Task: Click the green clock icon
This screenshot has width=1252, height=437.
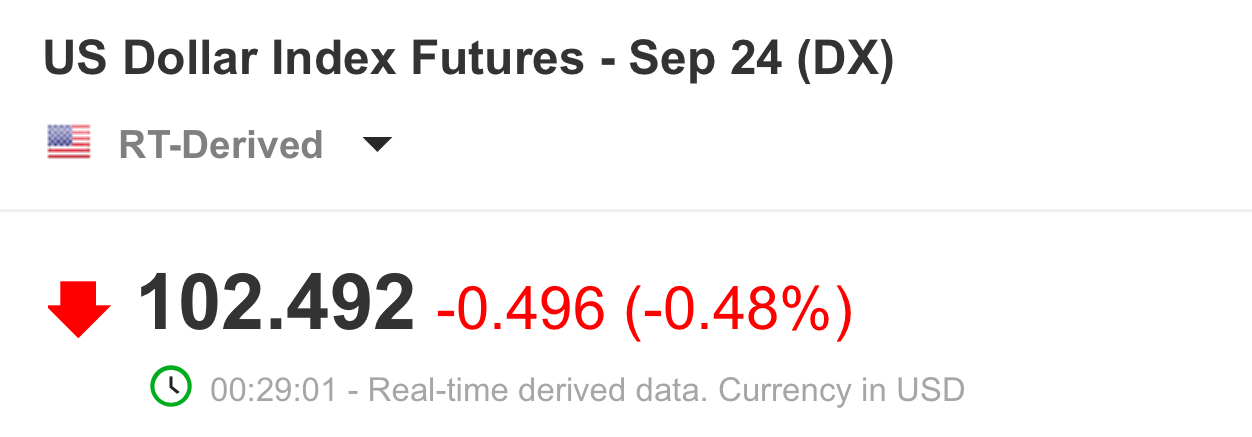Action: coord(170,387)
